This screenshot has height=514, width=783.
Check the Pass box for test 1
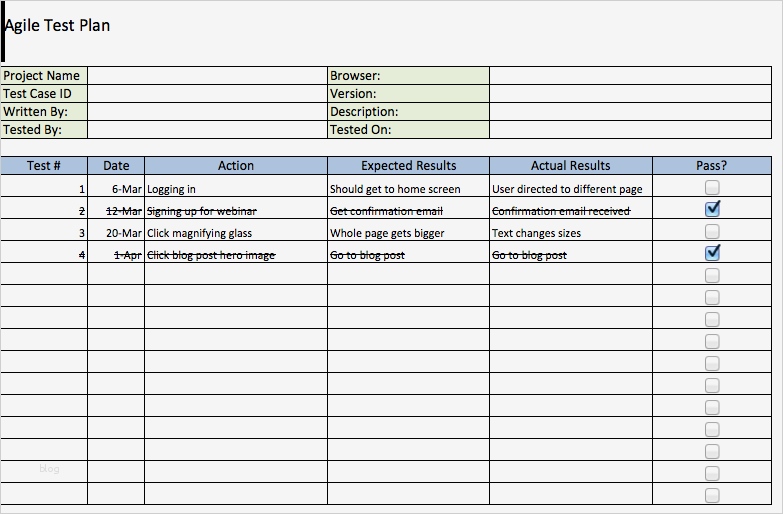coord(712,187)
